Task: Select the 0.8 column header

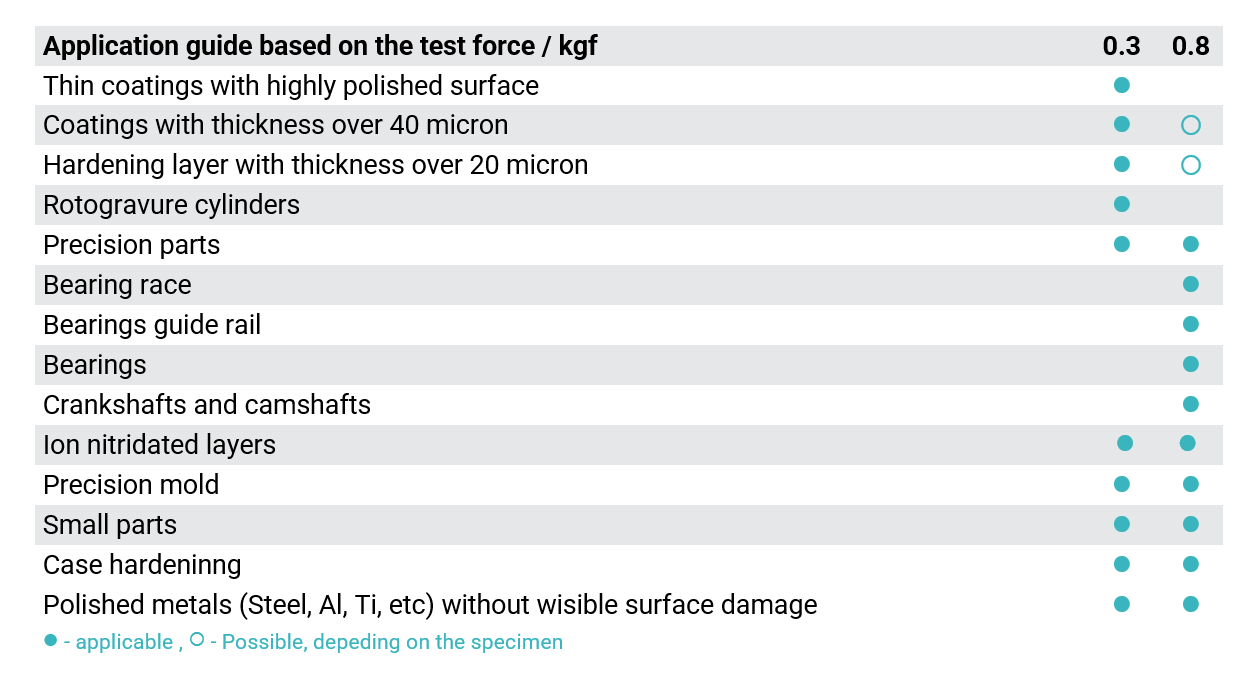Action: 1190,46
